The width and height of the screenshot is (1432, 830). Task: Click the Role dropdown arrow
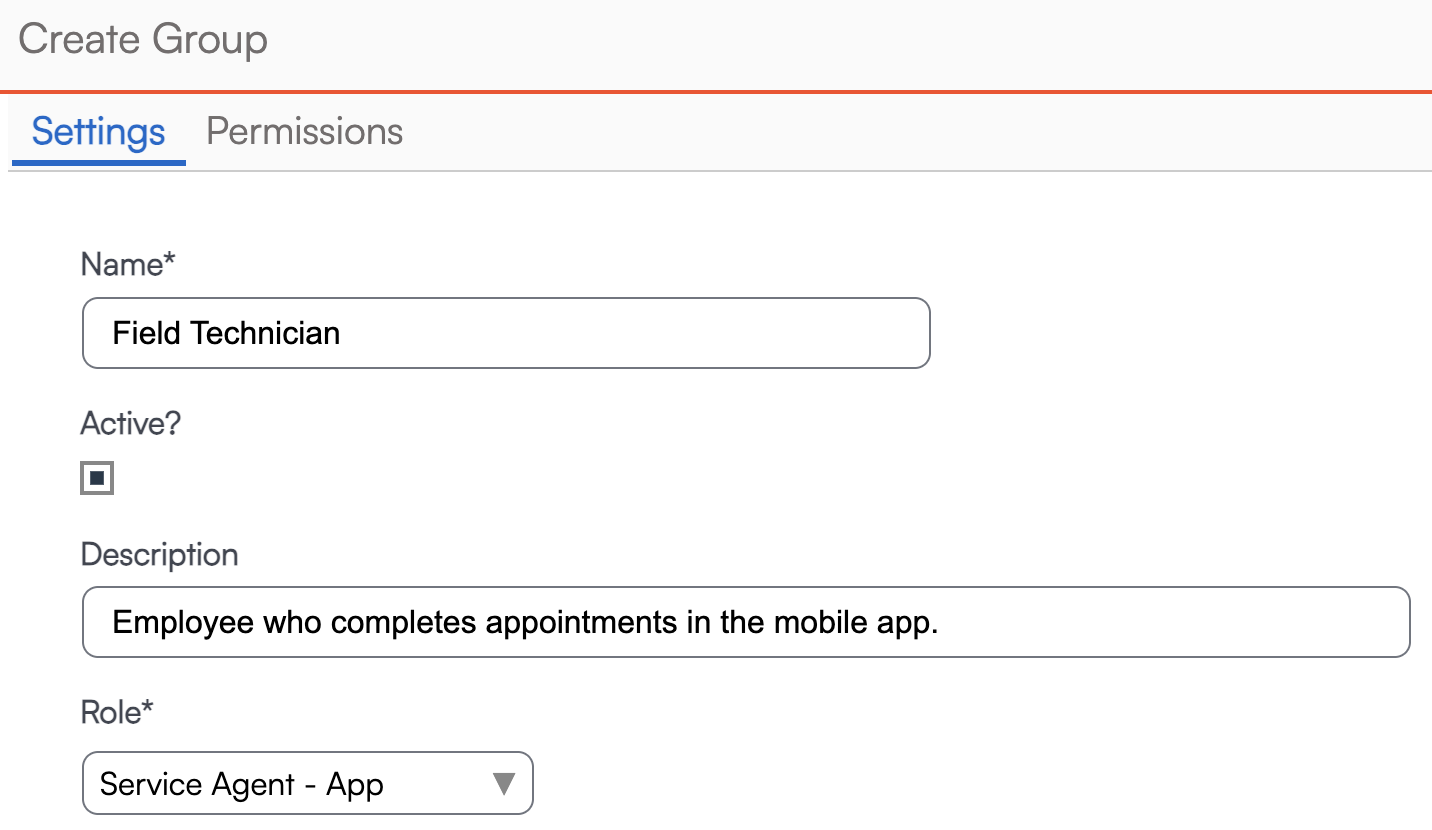(504, 784)
